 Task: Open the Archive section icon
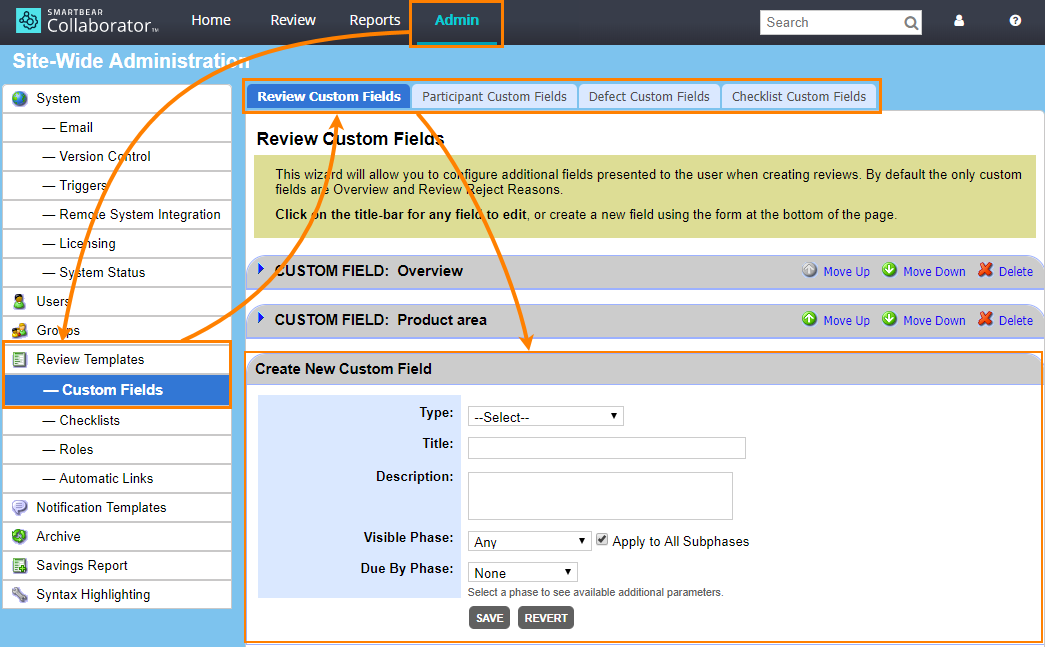20,536
